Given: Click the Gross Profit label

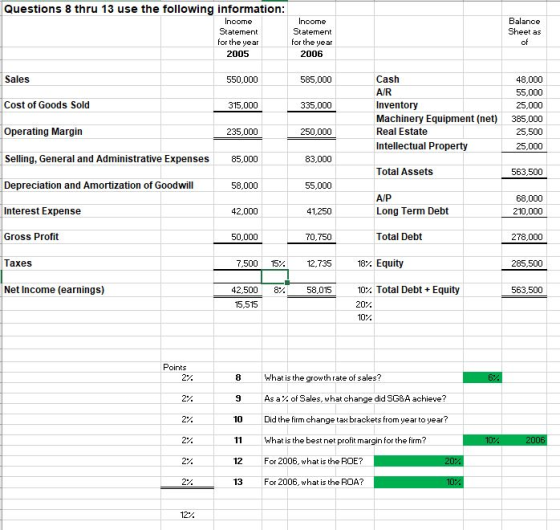Looking at the screenshot, I should pyautogui.click(x=31, y=236).
